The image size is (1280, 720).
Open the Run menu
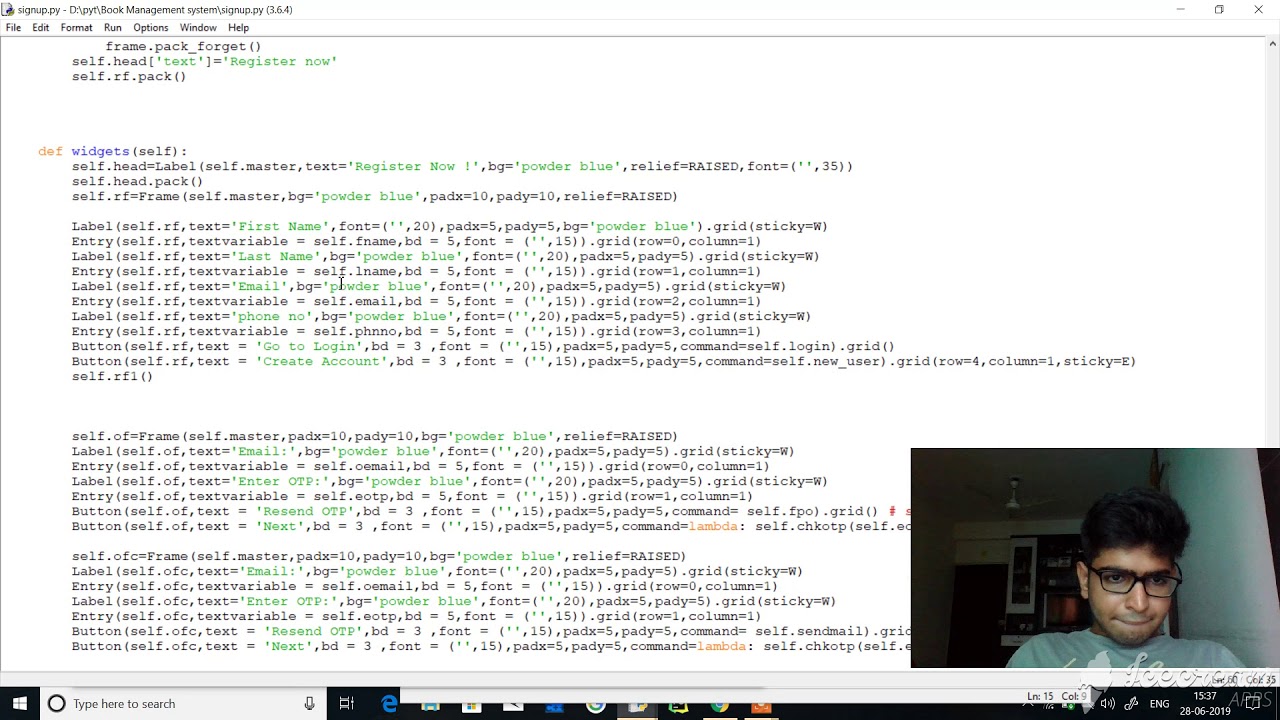coord(112,27)
